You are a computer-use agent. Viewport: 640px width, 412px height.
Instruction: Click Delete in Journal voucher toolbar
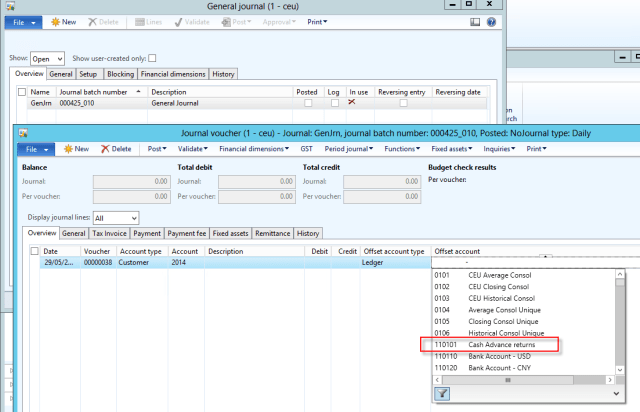tap(116, 149)
